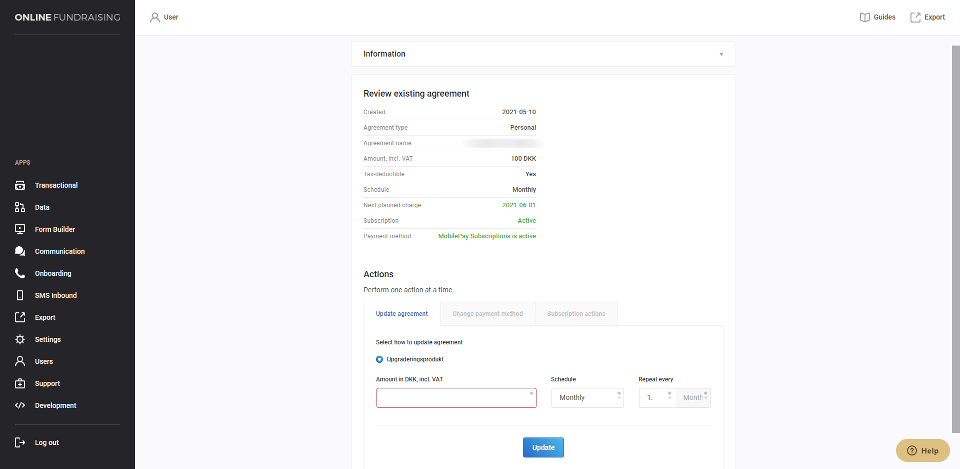
Task: Click the Information panel header
Action: point(543,54)
